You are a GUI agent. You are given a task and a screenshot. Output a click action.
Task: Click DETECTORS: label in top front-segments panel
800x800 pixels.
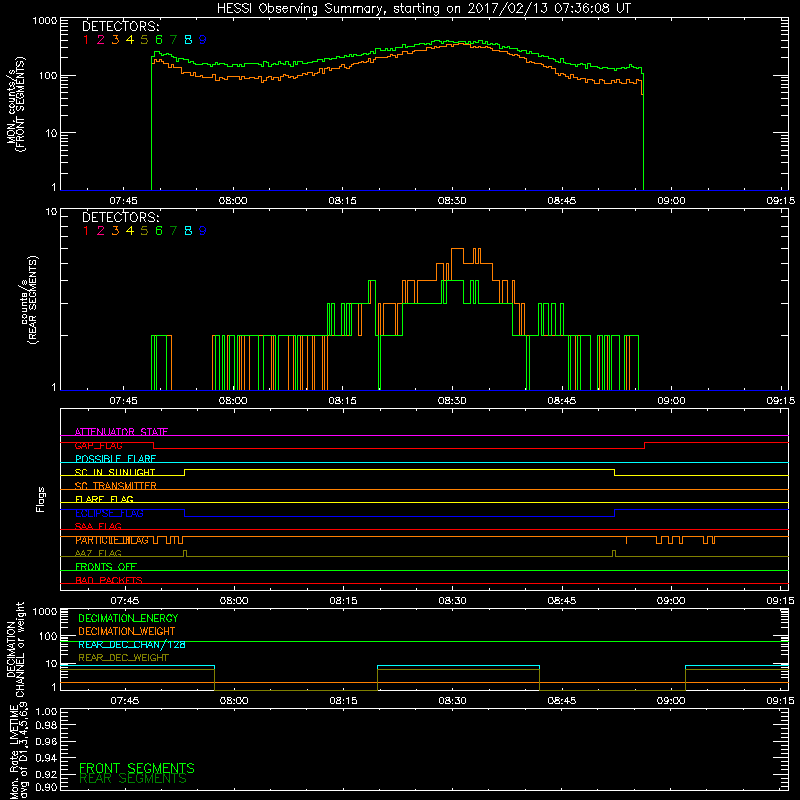[121, 26]
